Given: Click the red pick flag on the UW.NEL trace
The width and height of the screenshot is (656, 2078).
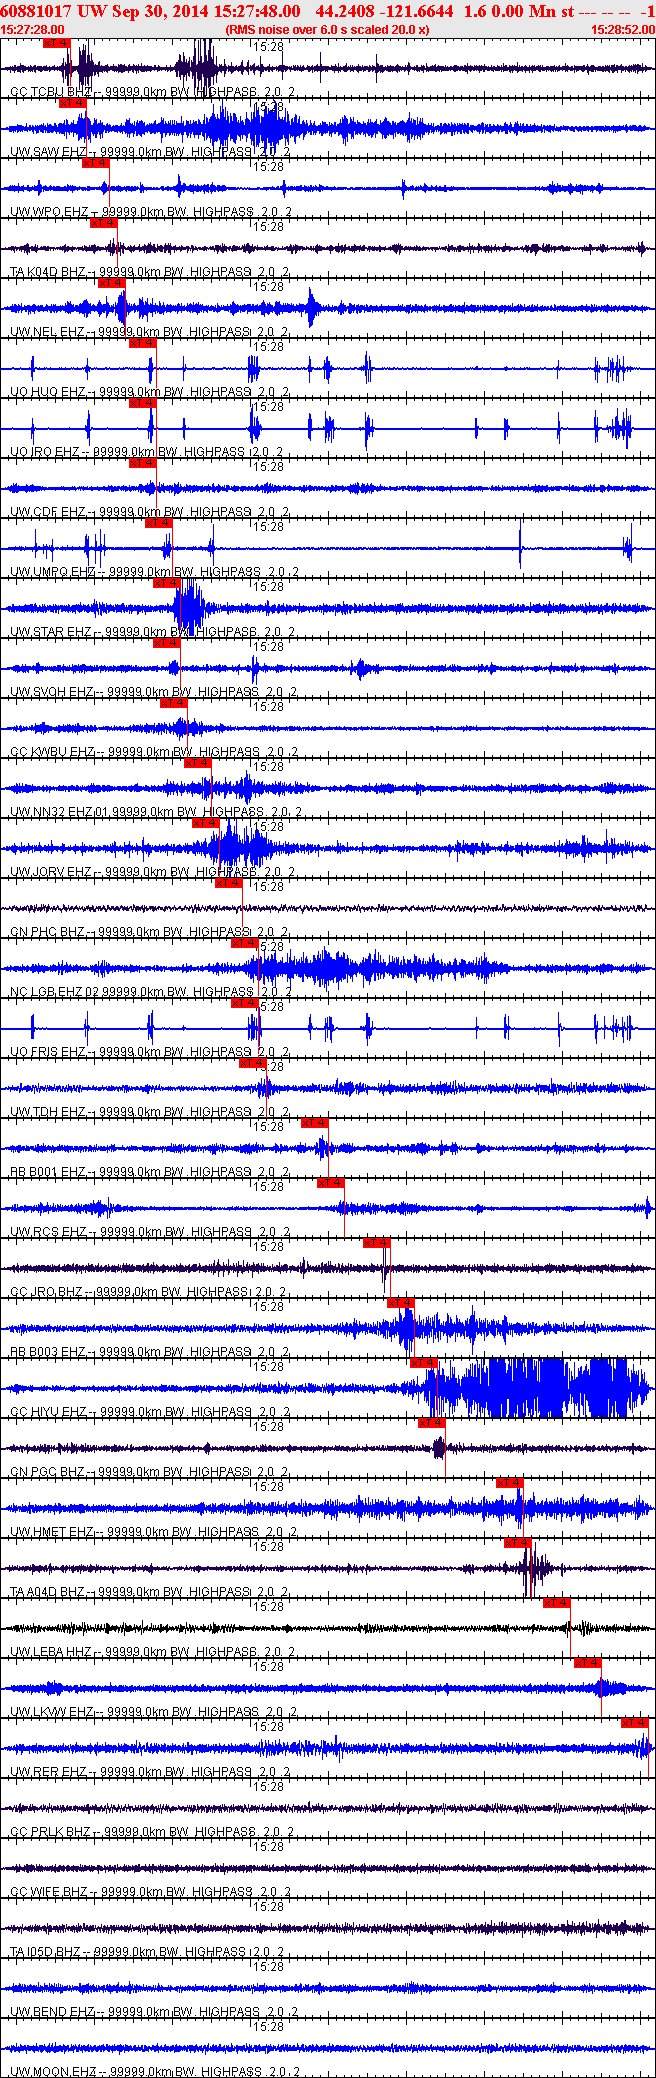Looking at the screenshot, I should coord(111,283).
